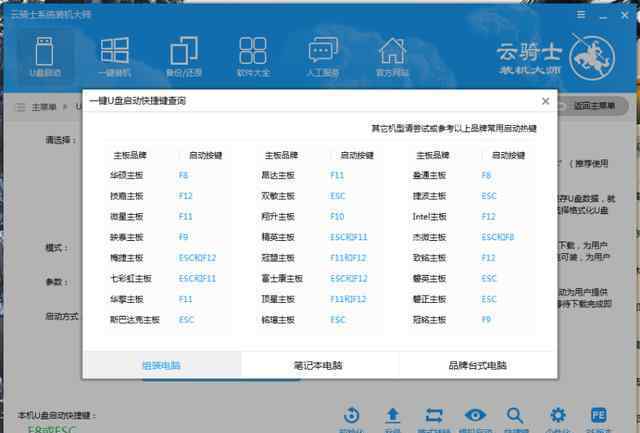640x433 pixels.
Task: Click the F9 key for 映泰主板
Action: click(183, 237)
